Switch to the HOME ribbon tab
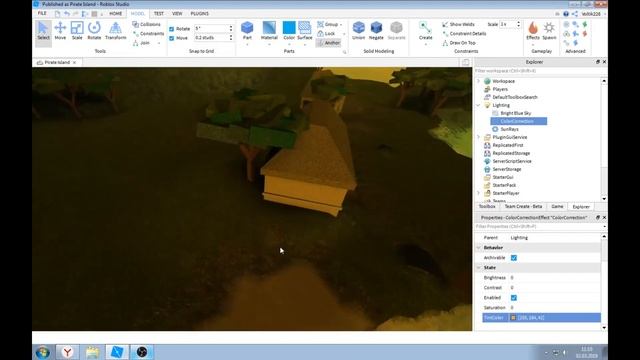The width and height of the screenshot is (640, 360). tap(116, 13)
